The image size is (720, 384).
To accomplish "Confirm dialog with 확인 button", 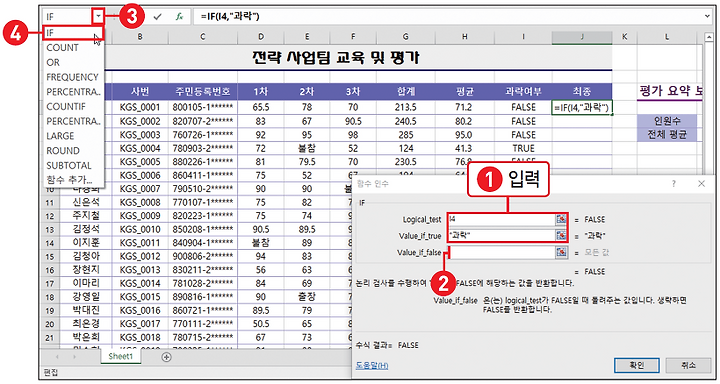I will 636,366.
